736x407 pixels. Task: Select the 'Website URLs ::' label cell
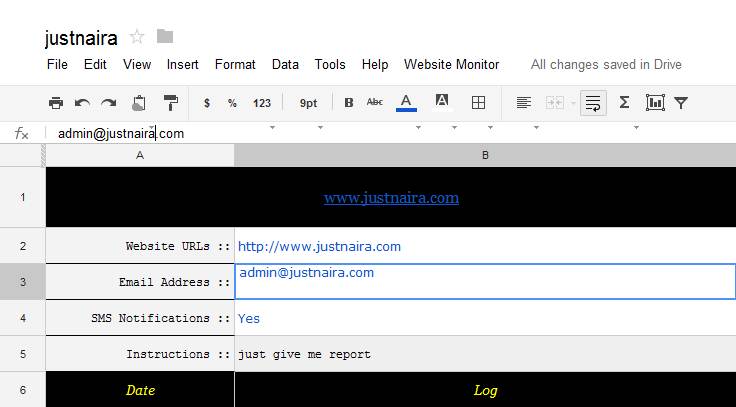[140, 246]
